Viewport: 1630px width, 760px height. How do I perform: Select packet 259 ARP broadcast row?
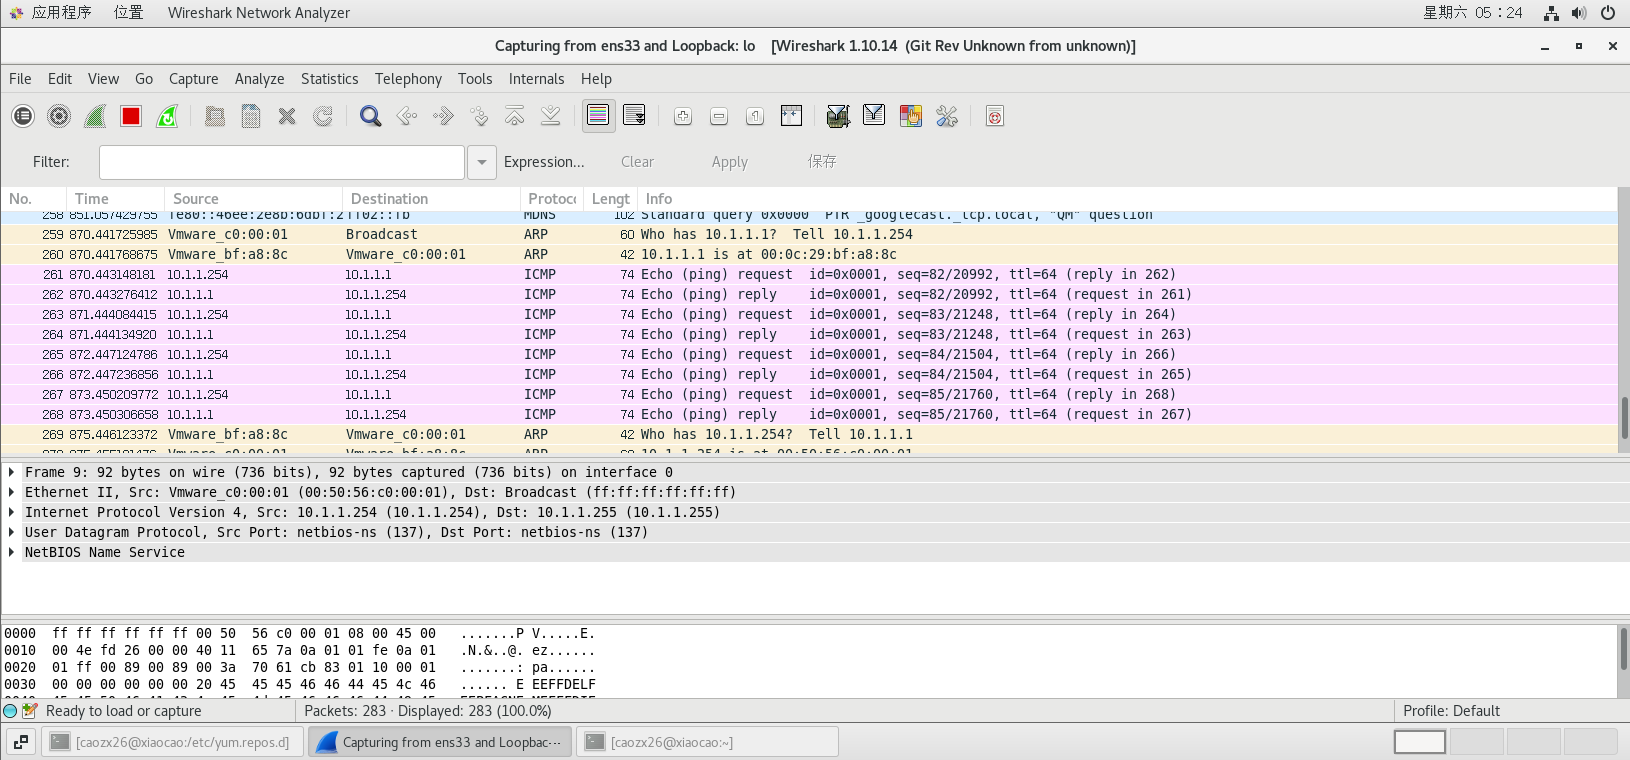[809, 234]
